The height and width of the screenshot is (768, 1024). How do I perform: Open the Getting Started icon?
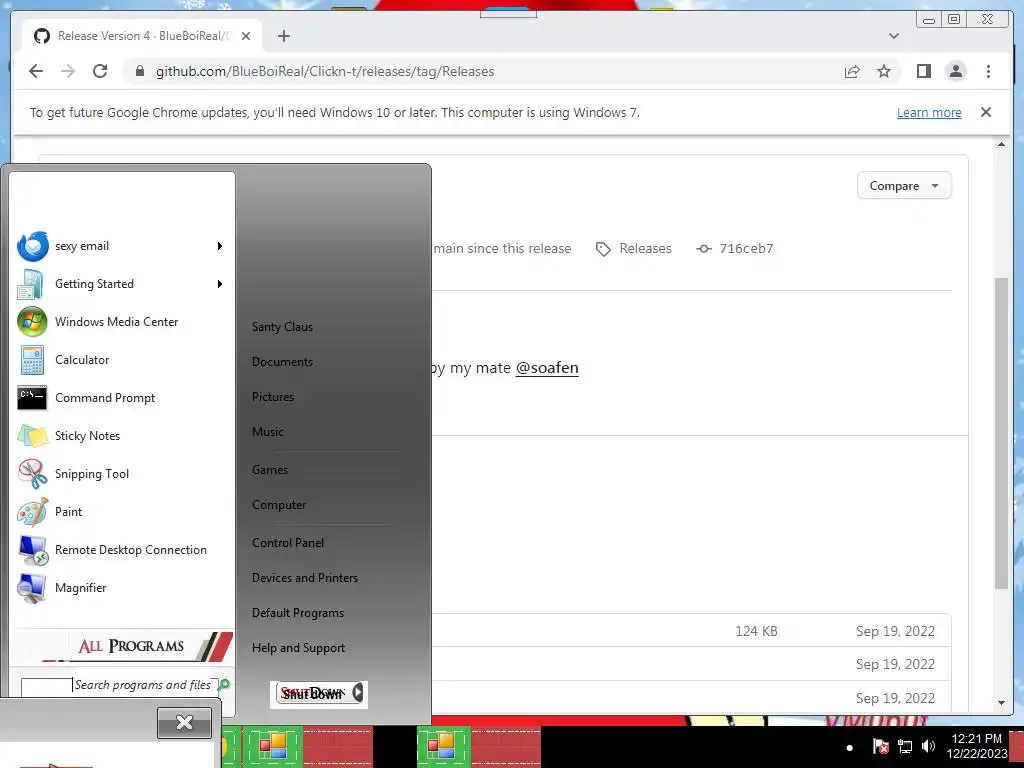[x=31, y=284]
